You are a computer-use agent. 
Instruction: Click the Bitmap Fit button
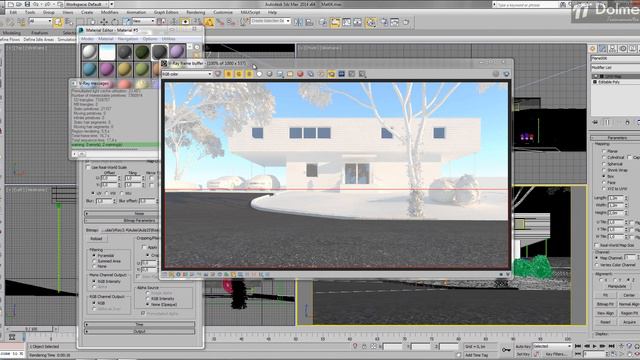coord(605,304)
